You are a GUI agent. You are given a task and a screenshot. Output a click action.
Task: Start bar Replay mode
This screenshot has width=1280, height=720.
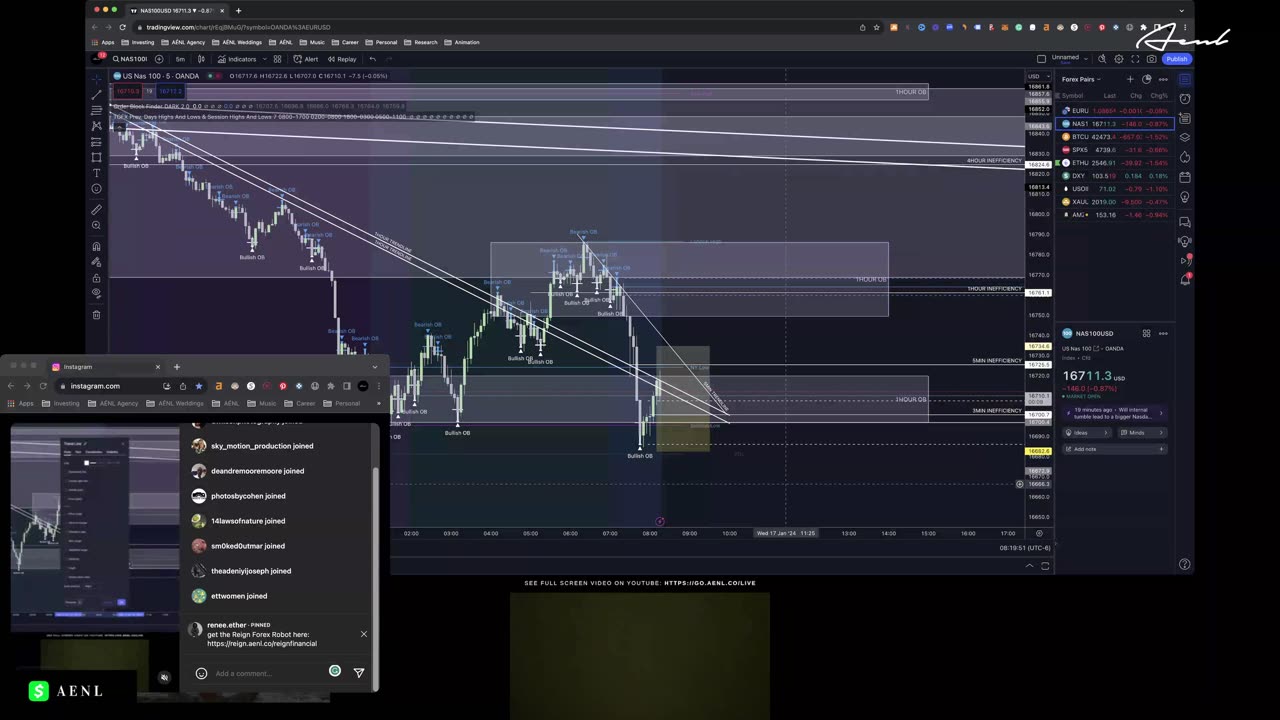click(x=341, y=59)
